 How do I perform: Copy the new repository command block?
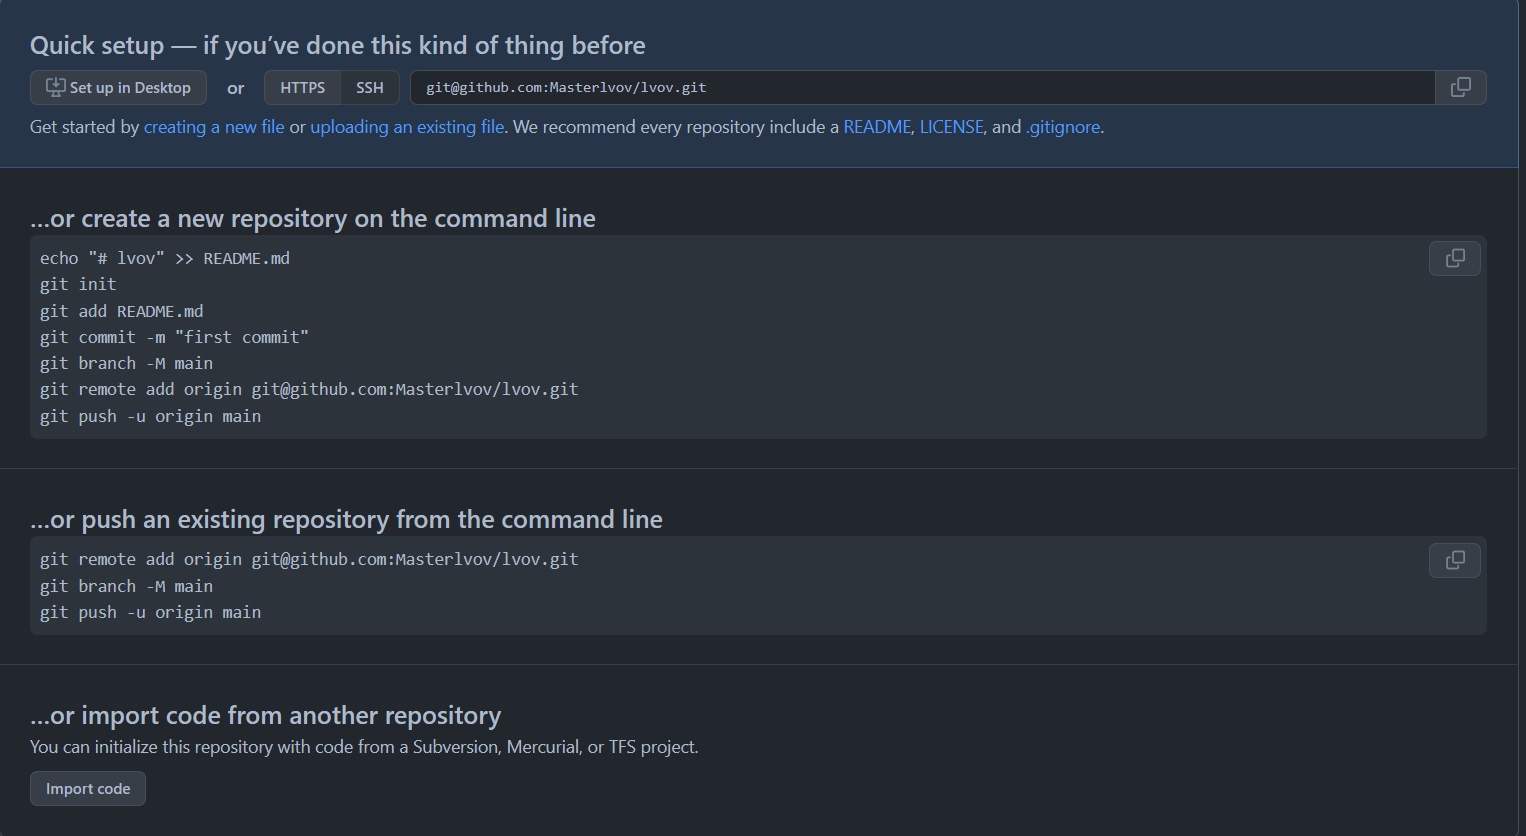point(1454,258)
